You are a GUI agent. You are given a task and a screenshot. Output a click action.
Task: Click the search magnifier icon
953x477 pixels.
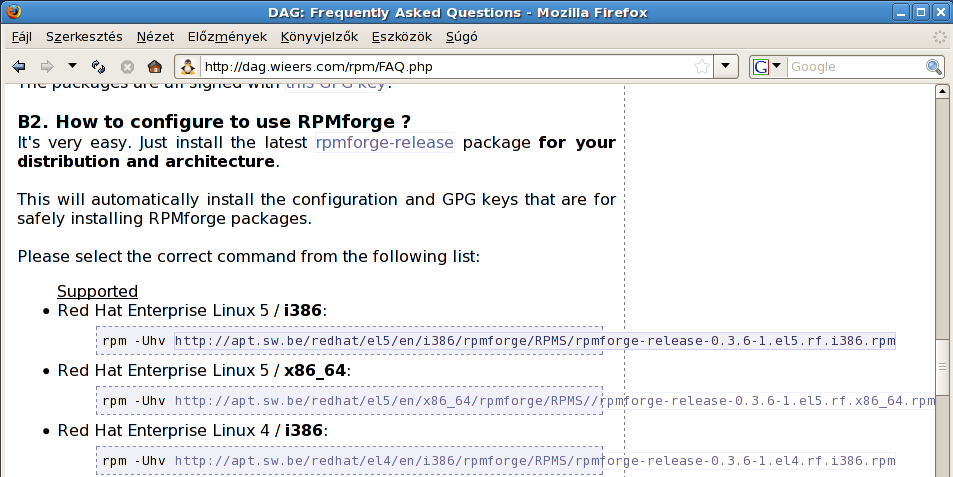click(x=934, y=67)
